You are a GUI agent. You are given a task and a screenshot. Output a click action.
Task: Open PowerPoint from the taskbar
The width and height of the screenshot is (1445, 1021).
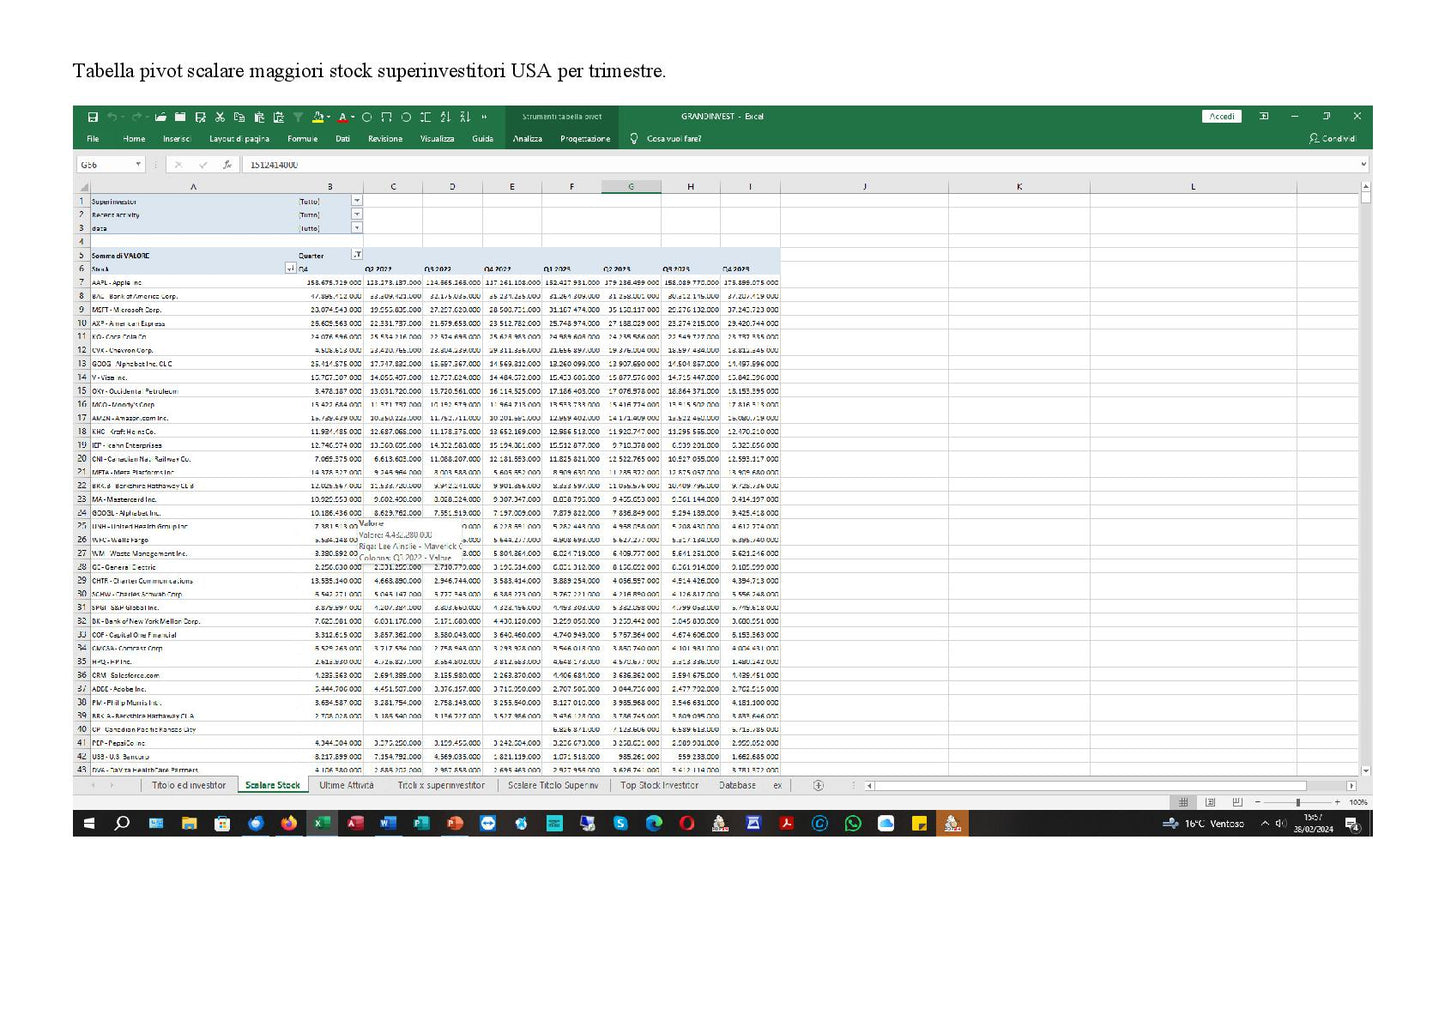pyautogui.click(x=455, y=823)
